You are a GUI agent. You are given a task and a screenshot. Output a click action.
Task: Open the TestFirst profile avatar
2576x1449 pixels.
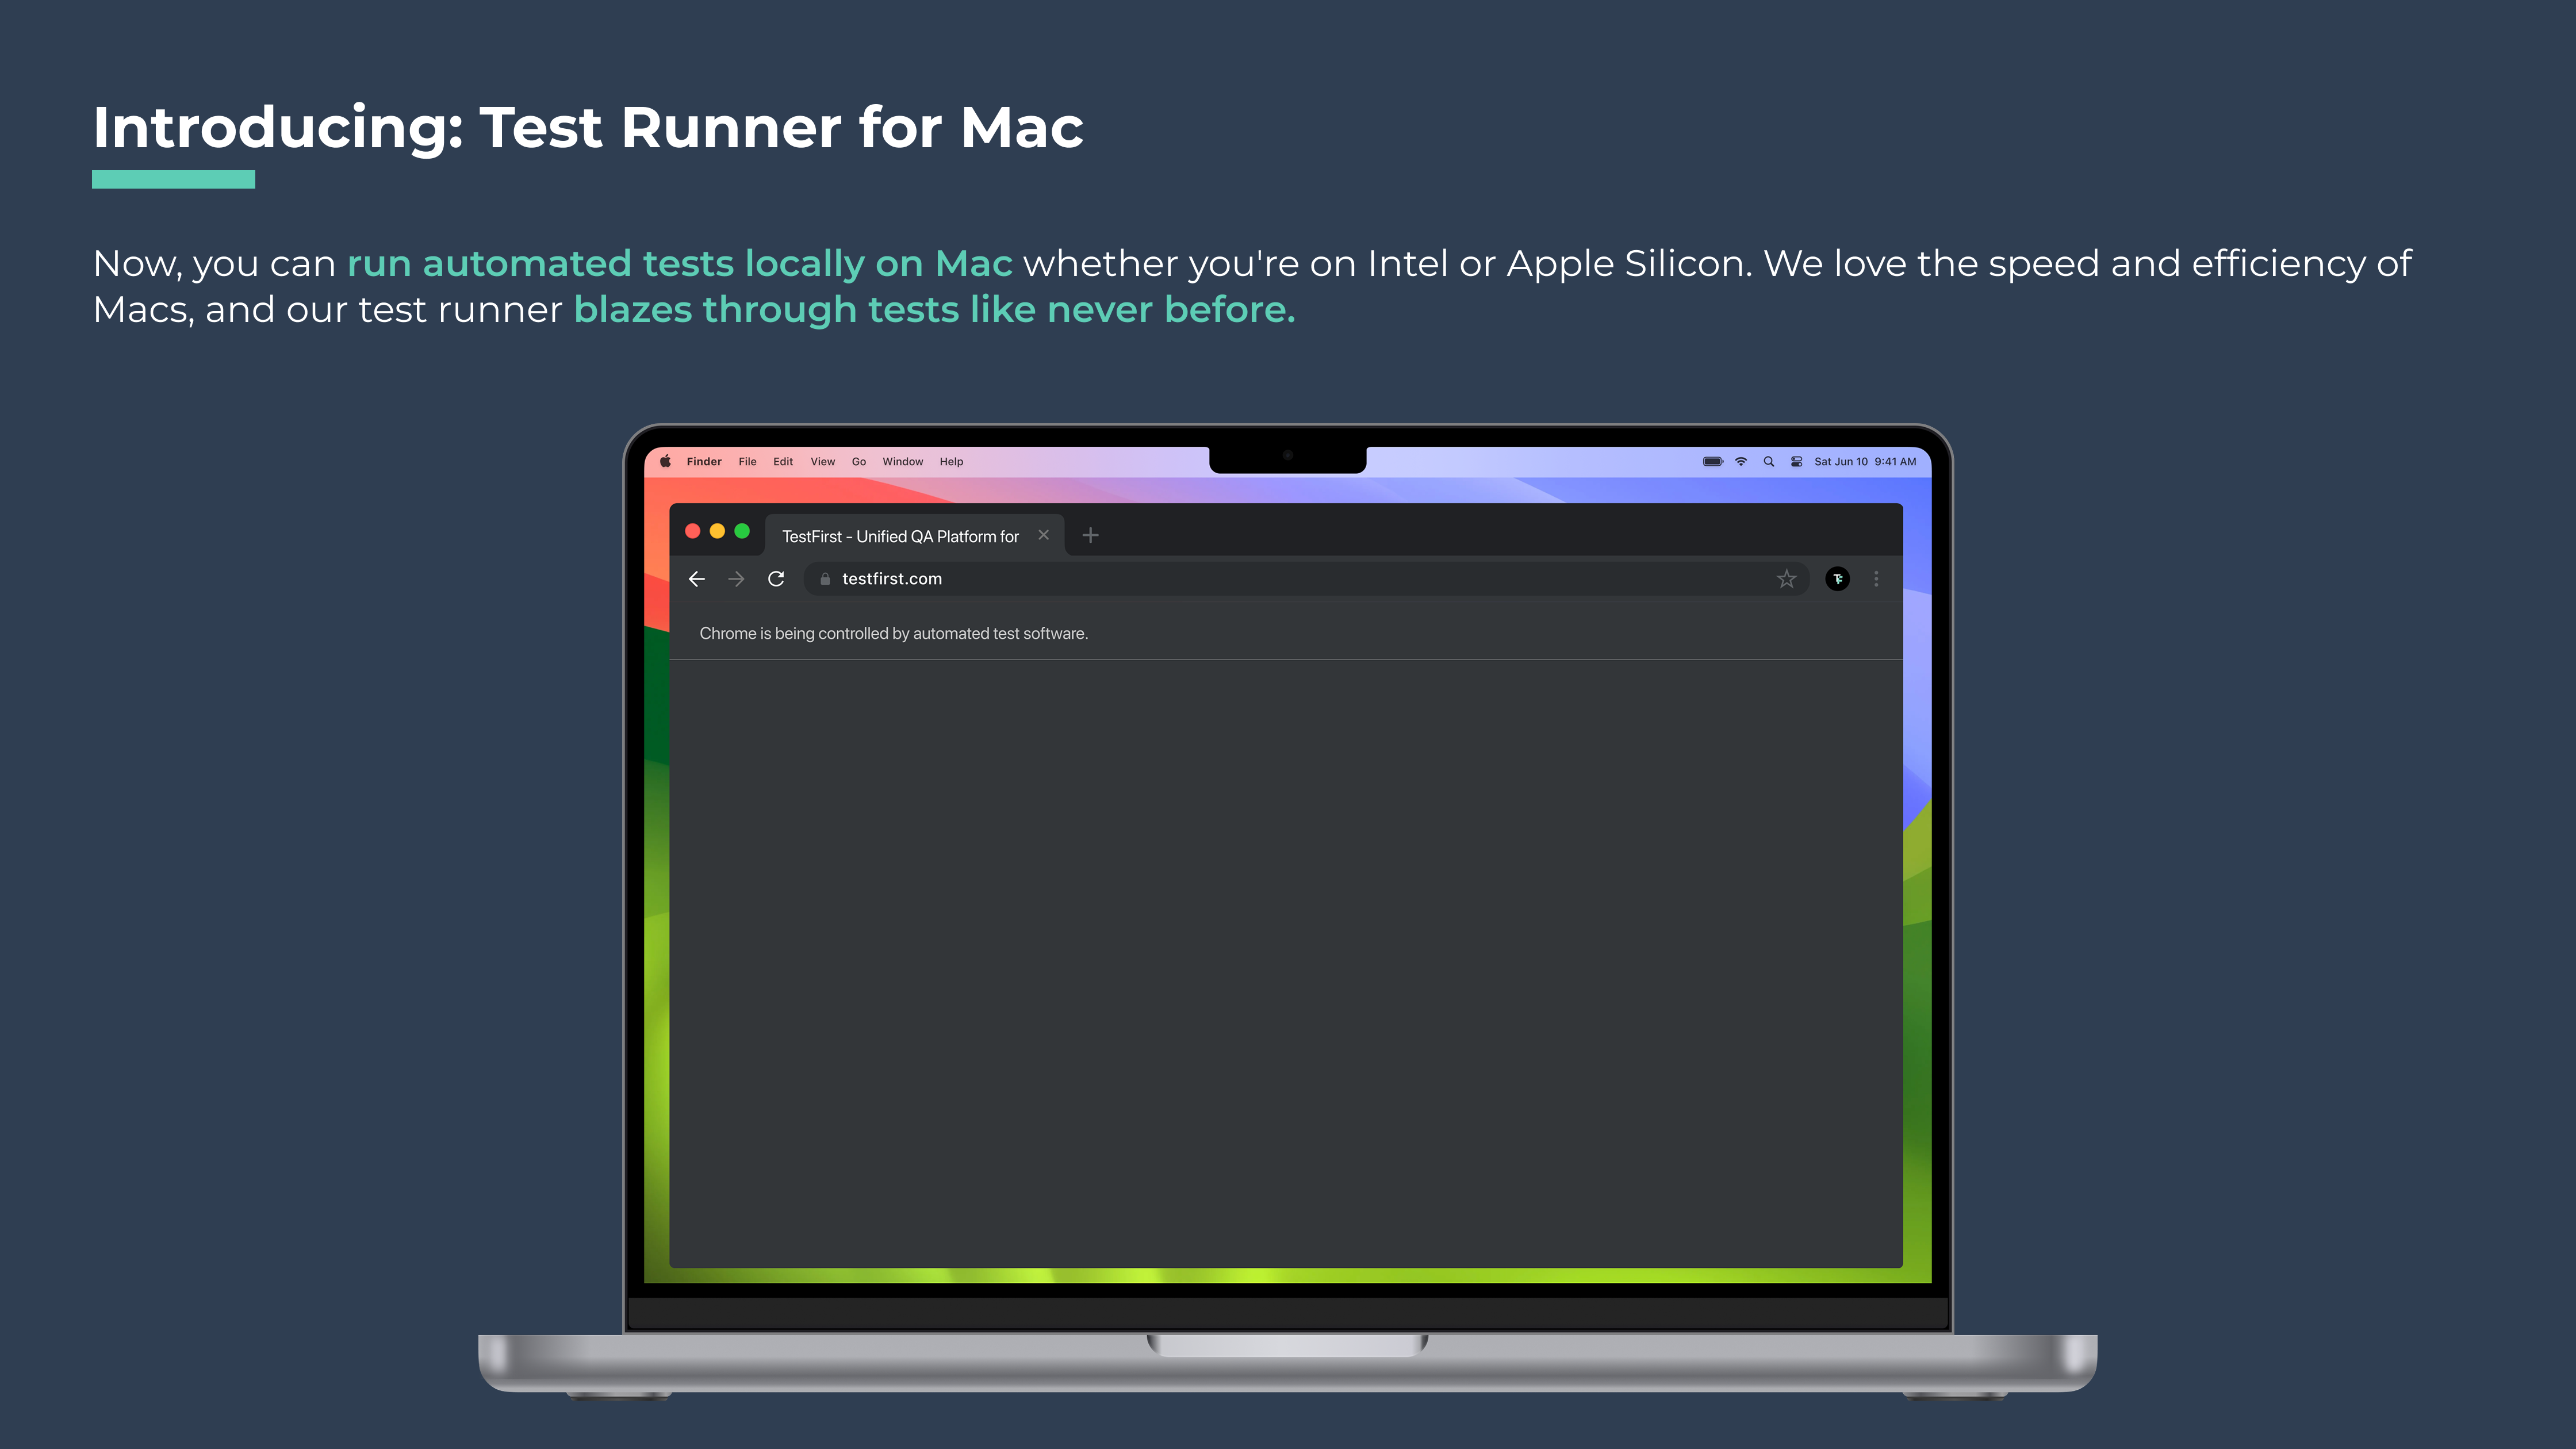click(1837, 579)
